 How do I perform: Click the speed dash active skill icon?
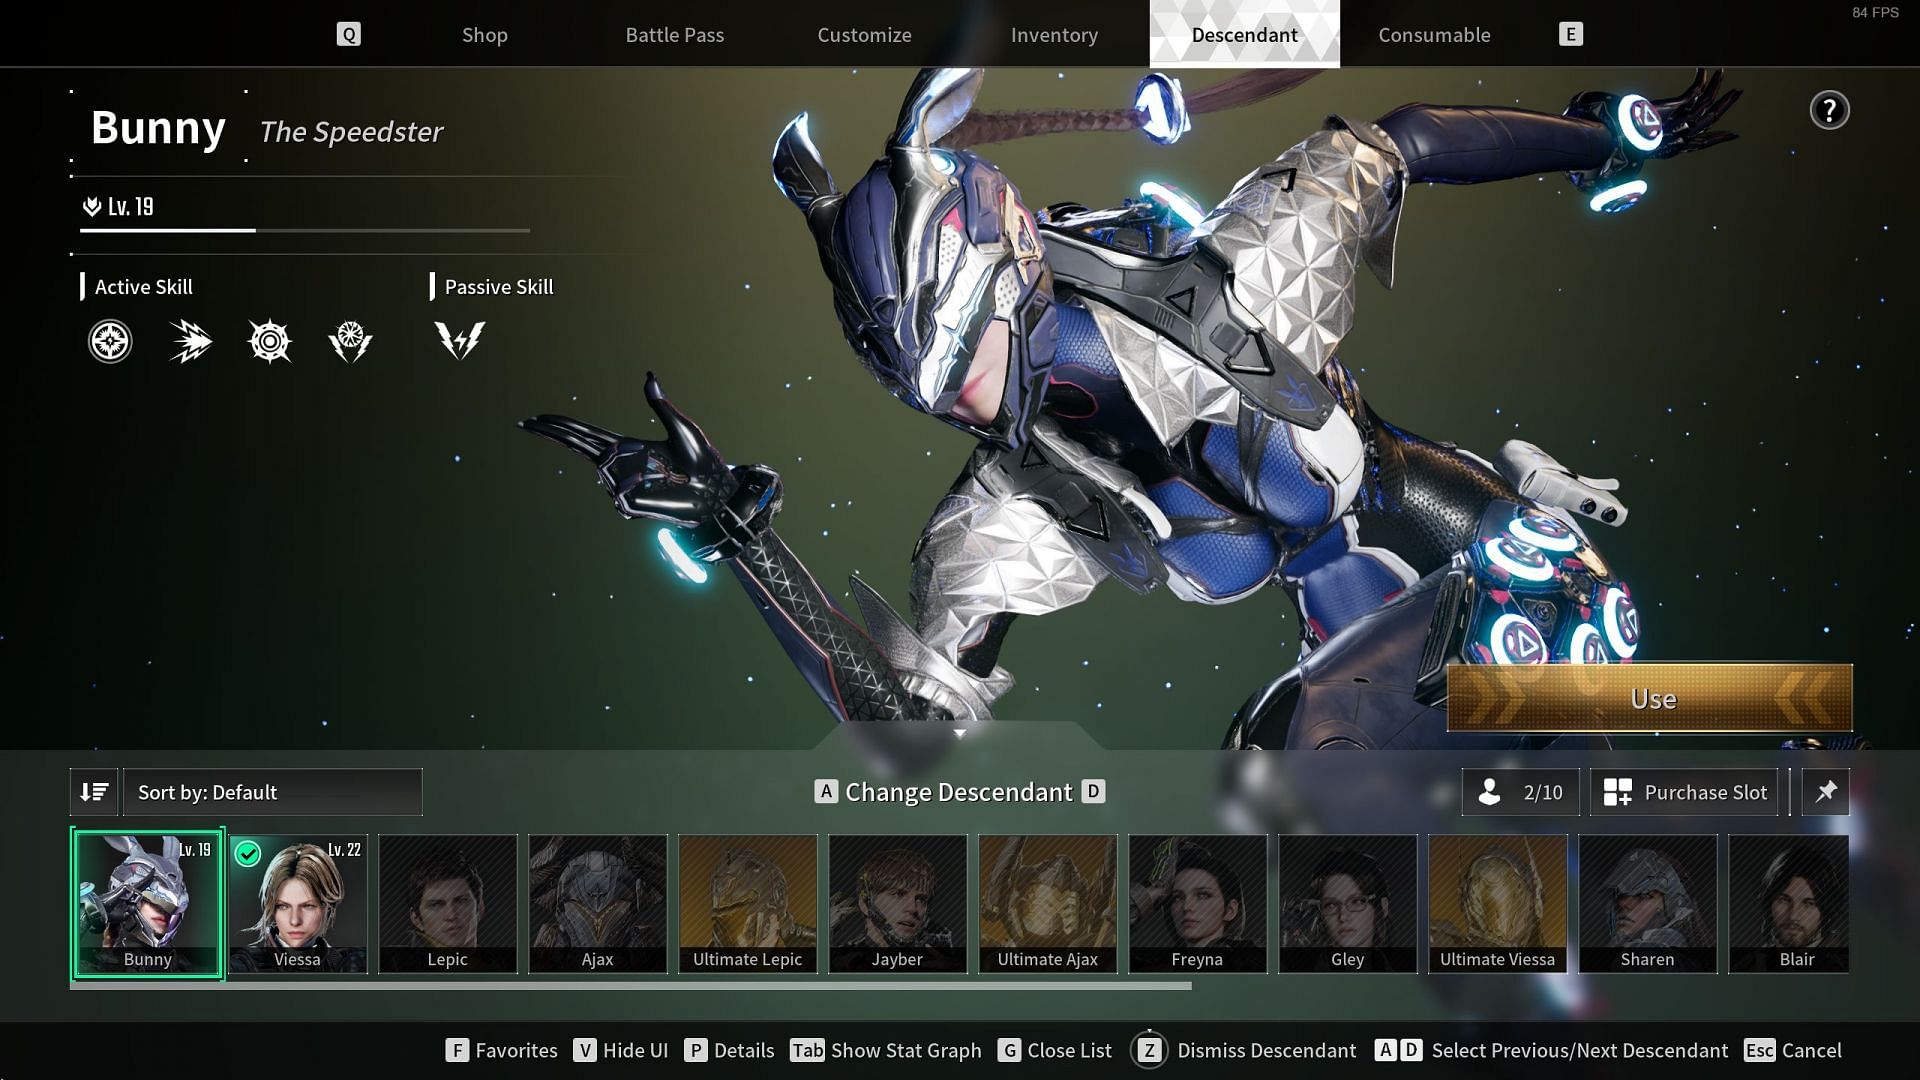tap(190, 340)
